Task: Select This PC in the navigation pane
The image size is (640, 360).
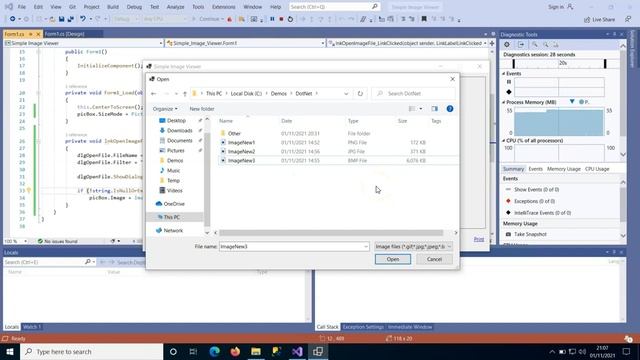Action: pyautogui.click(x=172, y=217)
